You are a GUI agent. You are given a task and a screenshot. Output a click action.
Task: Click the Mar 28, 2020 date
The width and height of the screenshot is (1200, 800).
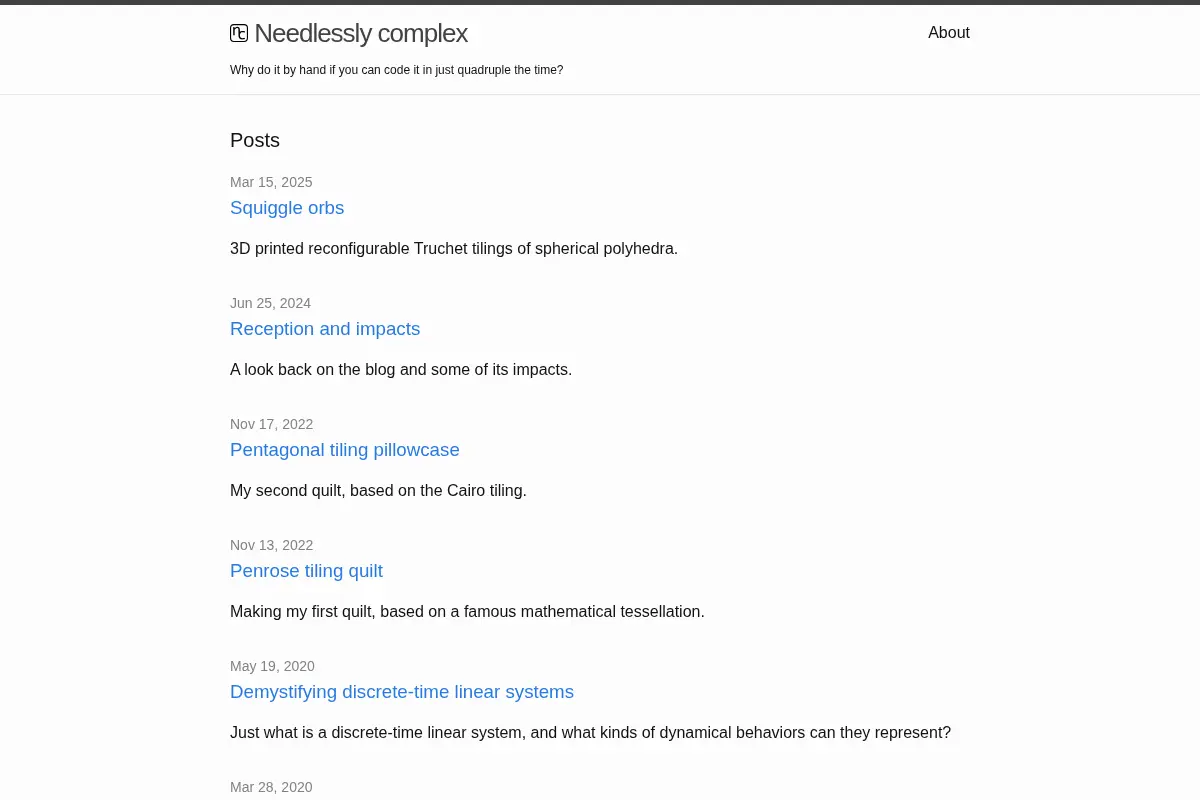point(271,787)
